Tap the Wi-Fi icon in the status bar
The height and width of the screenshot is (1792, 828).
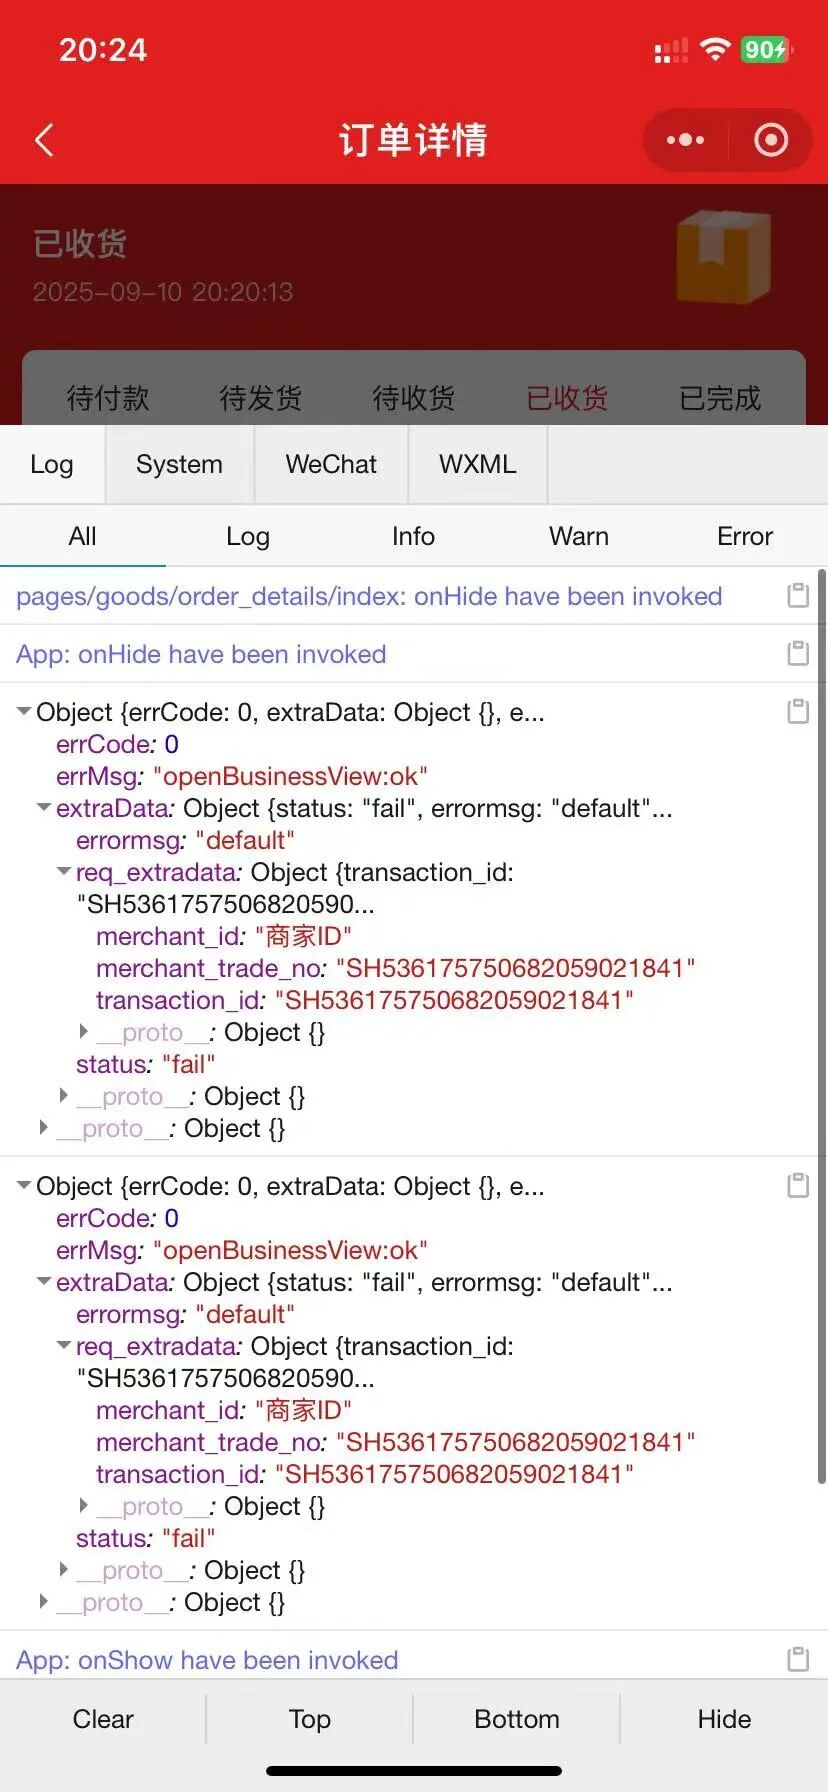click(x=715, y=49)
